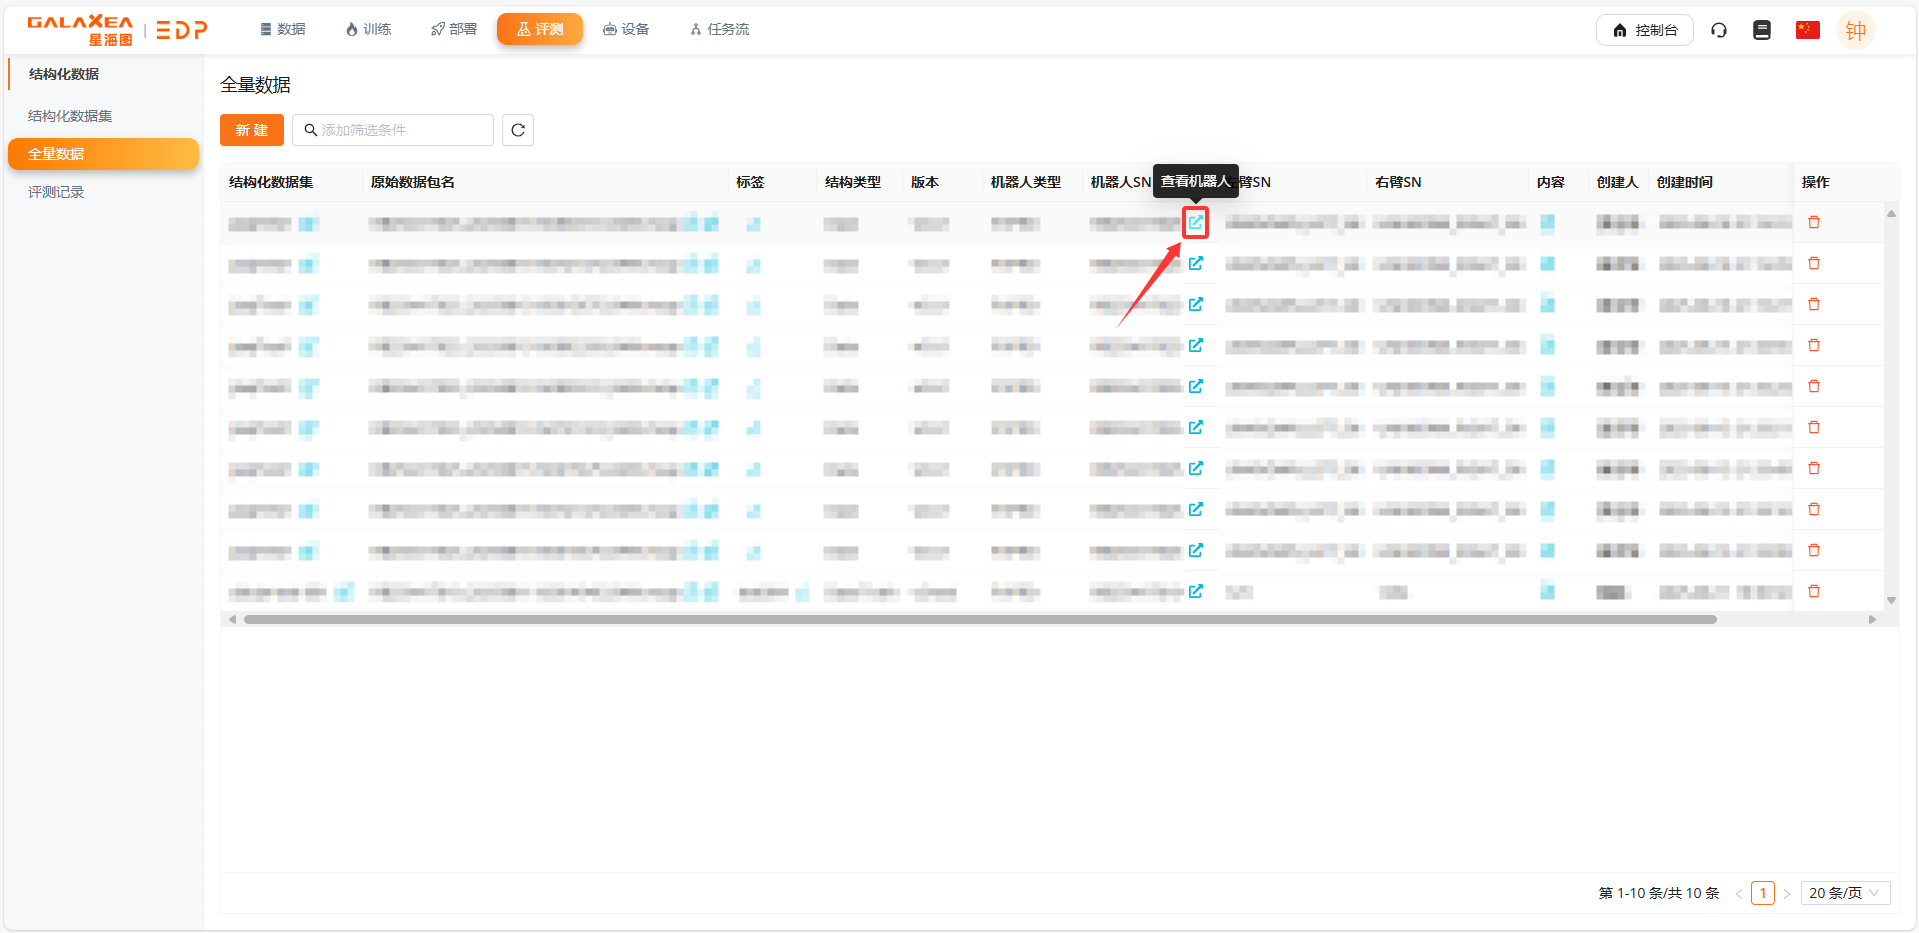The height and width of the screenshot is (933, 1919).
Task: Select 结构化数据集 in the sidebar
Action: pyautogui.click(x=70, y=116)
